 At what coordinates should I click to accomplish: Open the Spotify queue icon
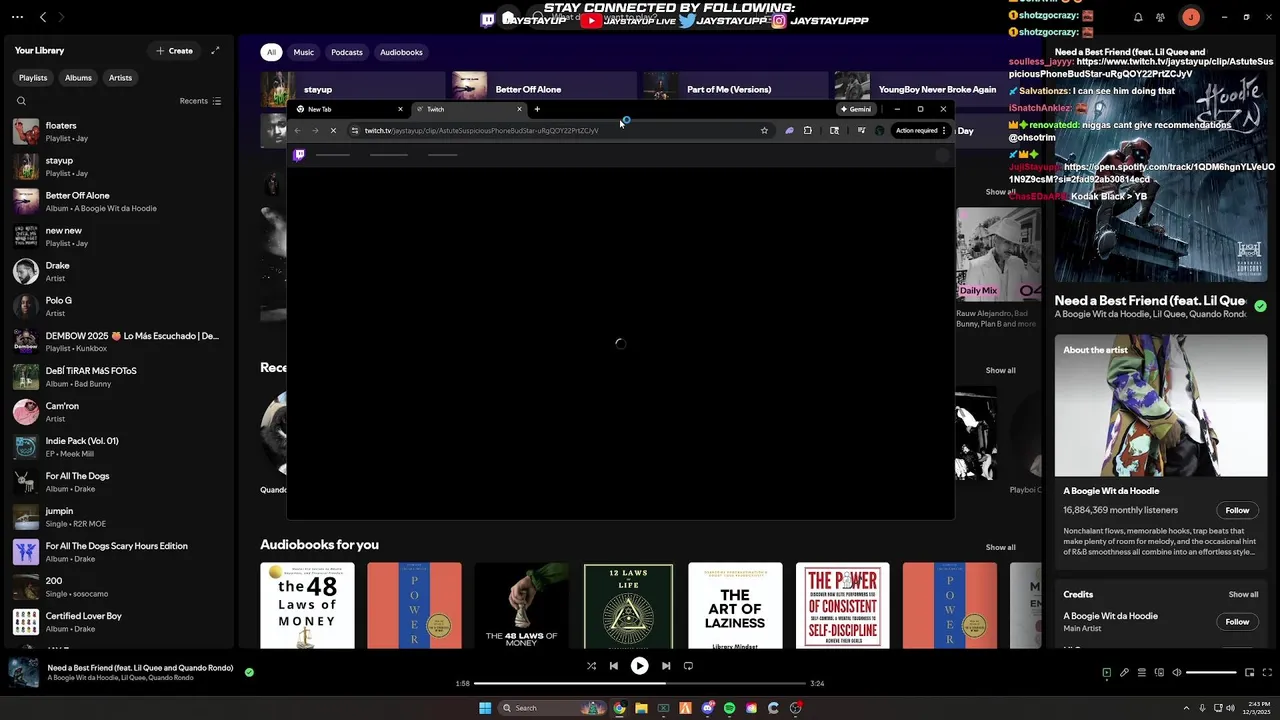pyautogui.click(x=1141, y=673)
